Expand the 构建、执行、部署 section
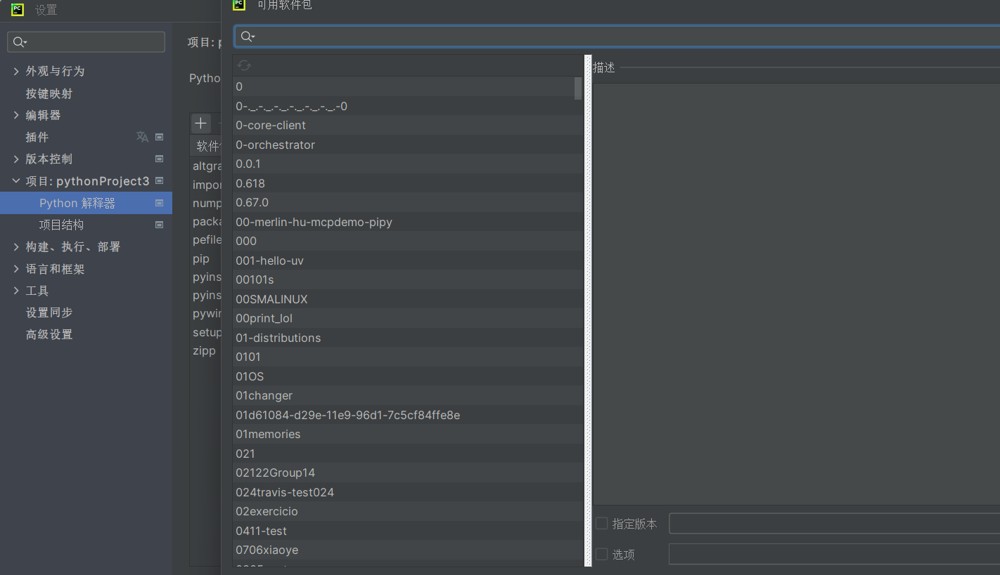The width and height of the screenshot is (1000, 575). point(16,247)
